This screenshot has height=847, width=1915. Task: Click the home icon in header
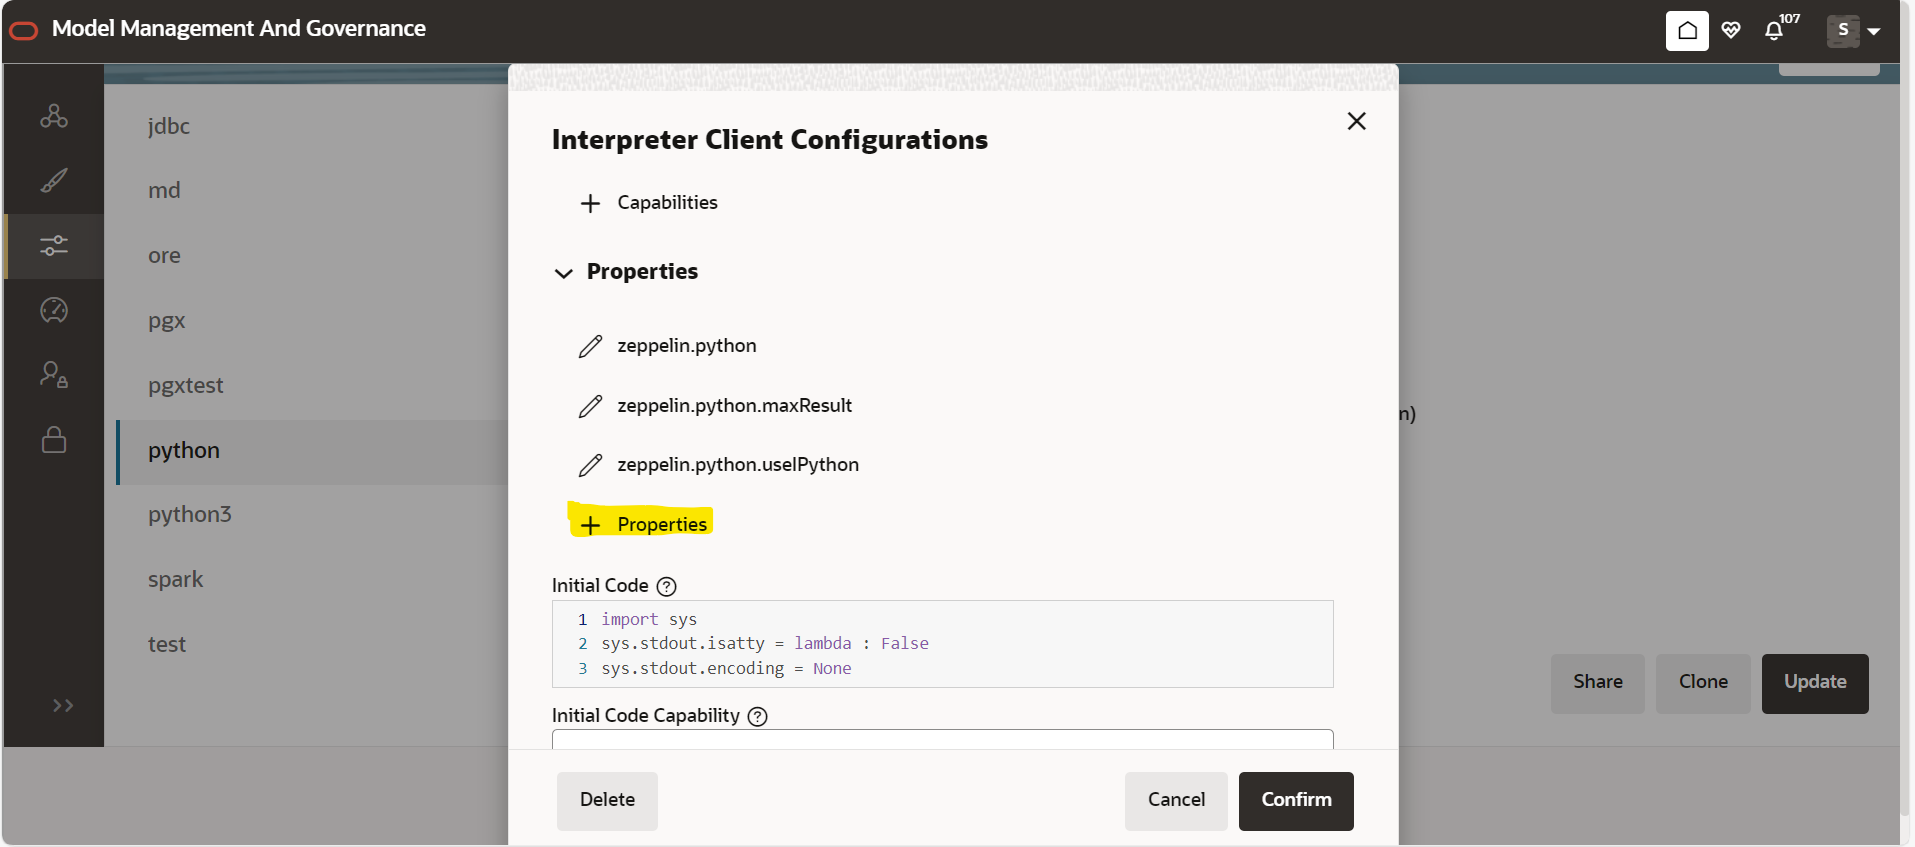[1687, 30]
